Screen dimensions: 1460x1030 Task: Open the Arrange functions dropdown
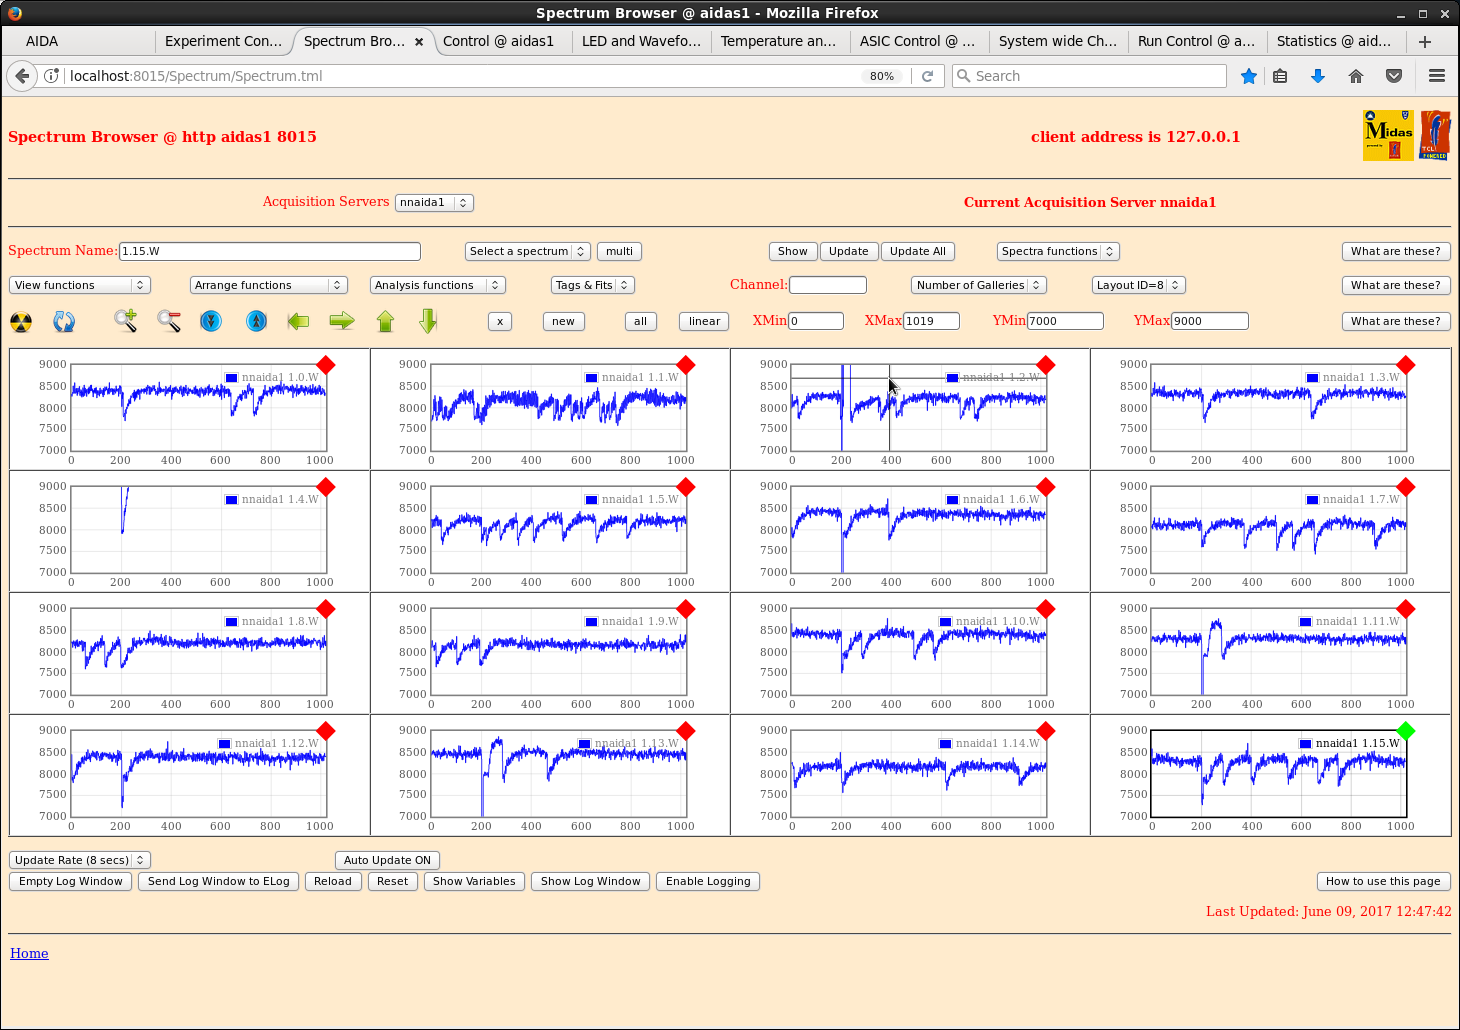point(269,285)
